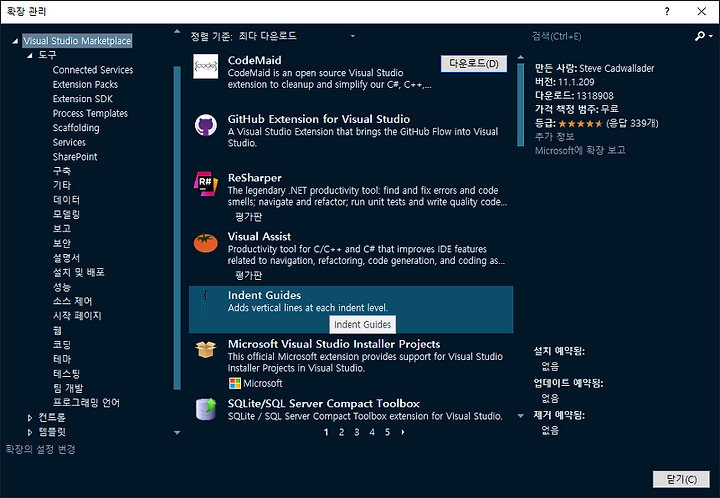Click the GitHub Extension octocat icon
The height and width of the screenshot is (498, 720).
click(x=206, y=125)
